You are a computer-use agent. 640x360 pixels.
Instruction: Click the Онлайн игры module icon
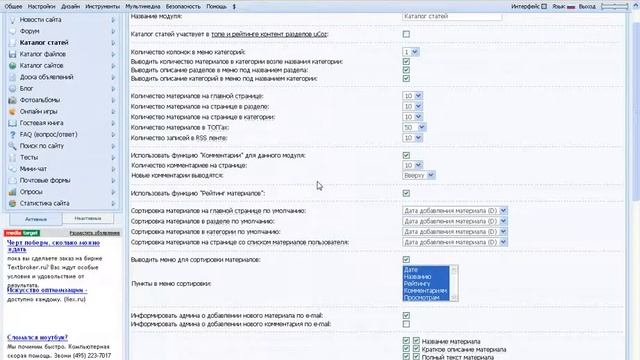click(13, 111)
